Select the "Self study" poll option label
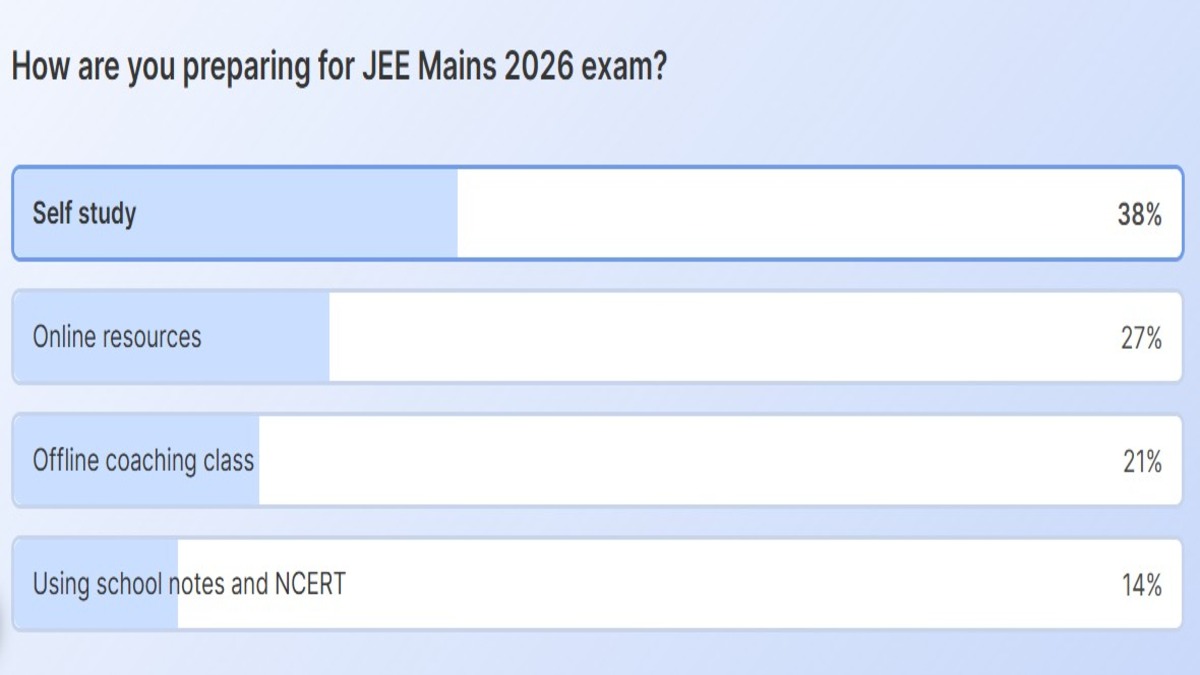Screen dimensions: 1200x675 tap(84, 213)
